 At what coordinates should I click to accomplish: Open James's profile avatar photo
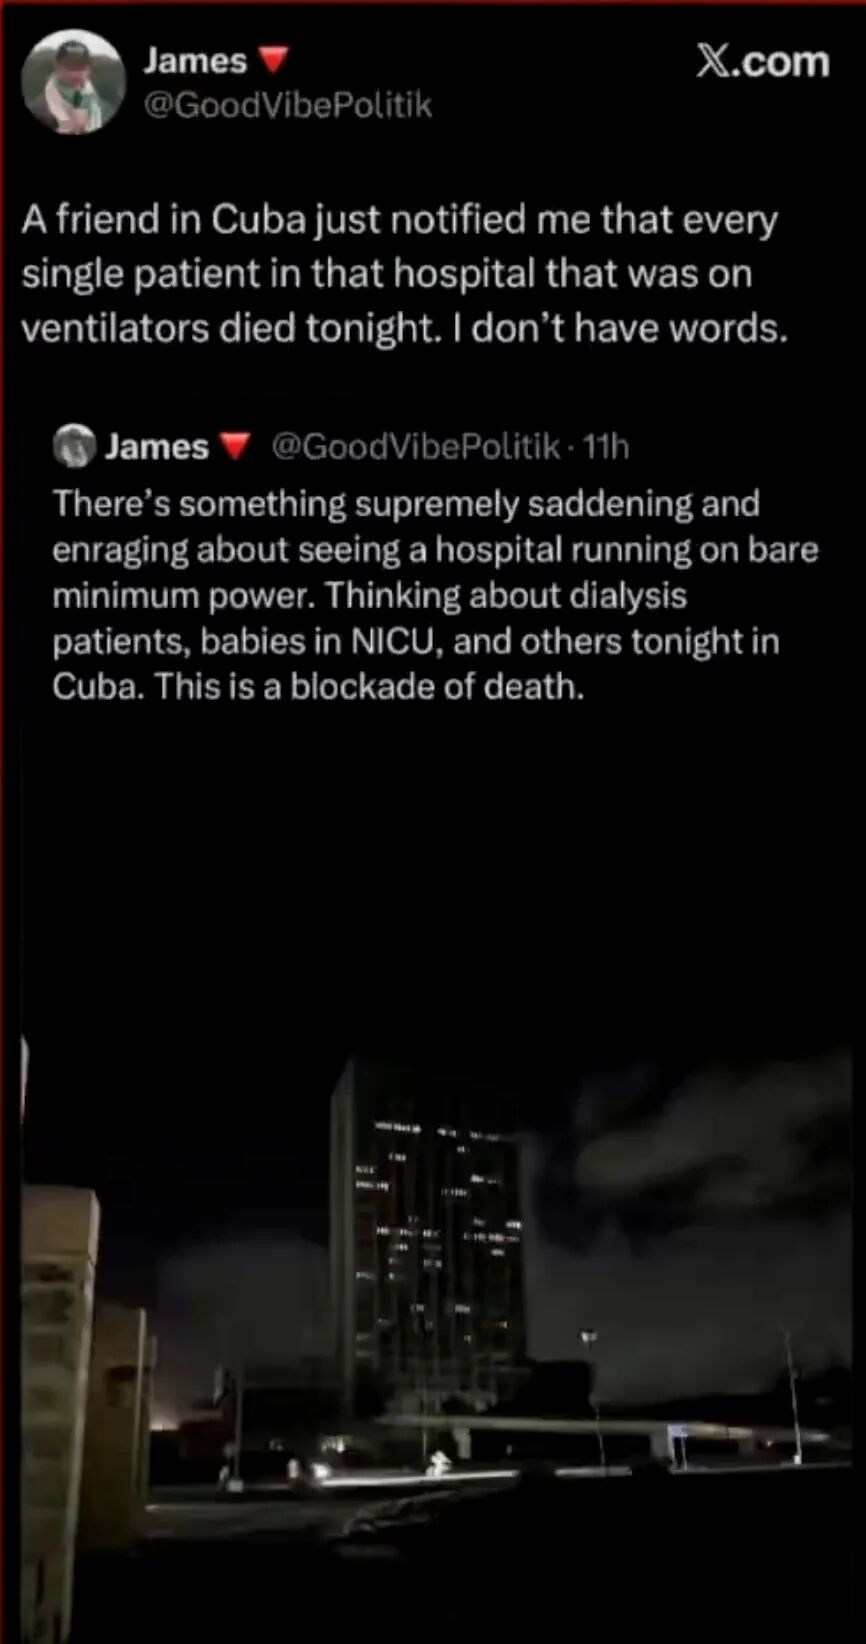(x=72, y=82)
